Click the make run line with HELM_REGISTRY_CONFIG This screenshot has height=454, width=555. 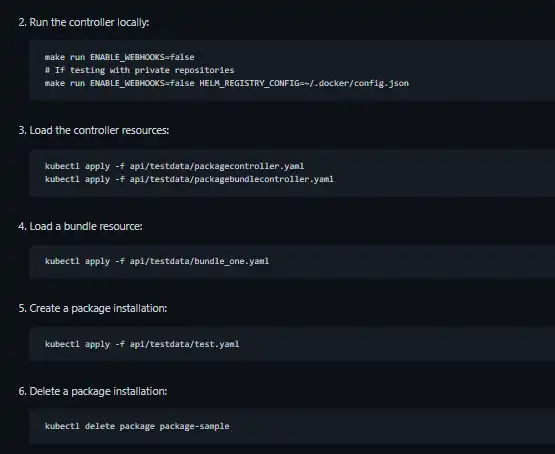click(227, 83)
